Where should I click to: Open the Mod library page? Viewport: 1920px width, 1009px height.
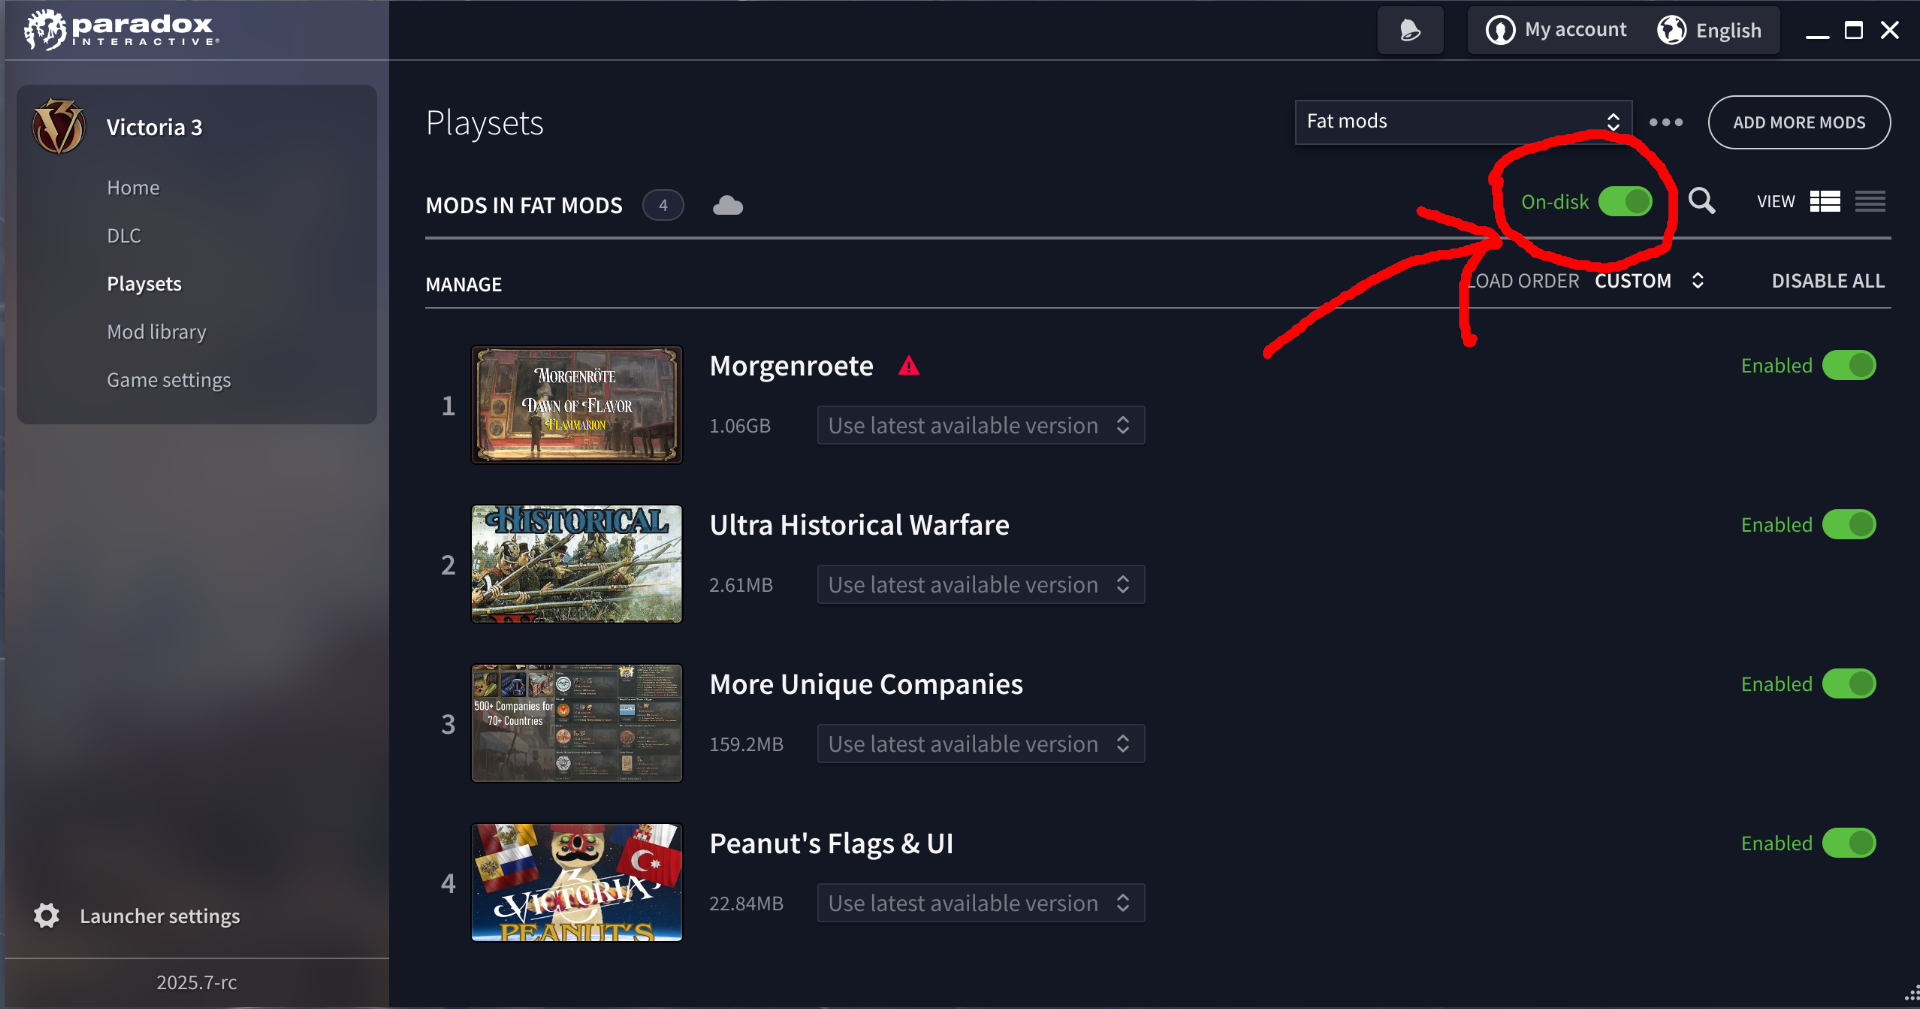click(x=156, y=332)
